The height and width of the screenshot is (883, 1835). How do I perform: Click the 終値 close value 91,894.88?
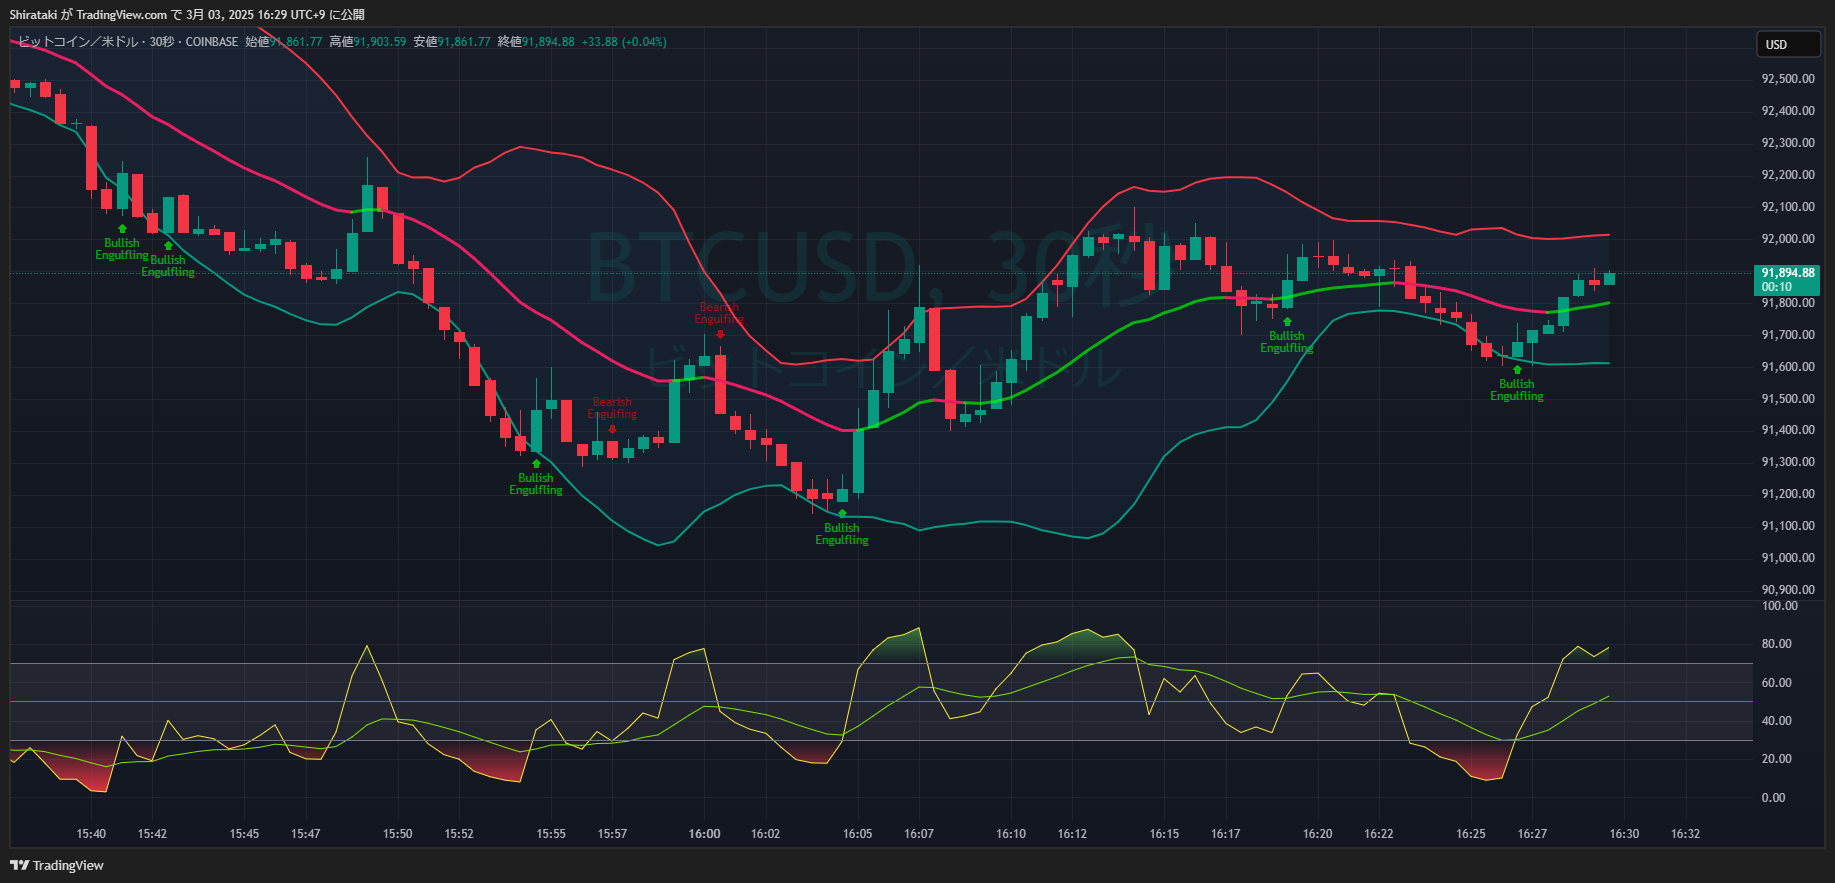(548, 42)
